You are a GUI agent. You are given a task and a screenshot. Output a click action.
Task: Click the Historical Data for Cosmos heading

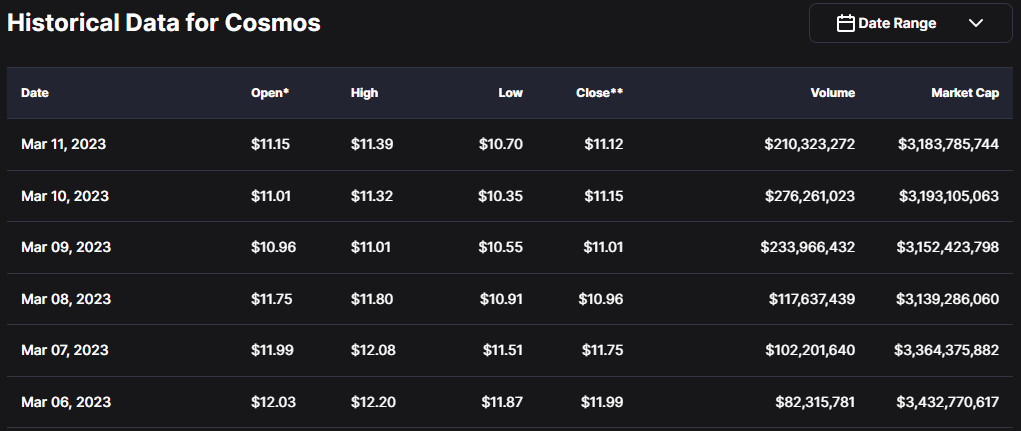164,23
